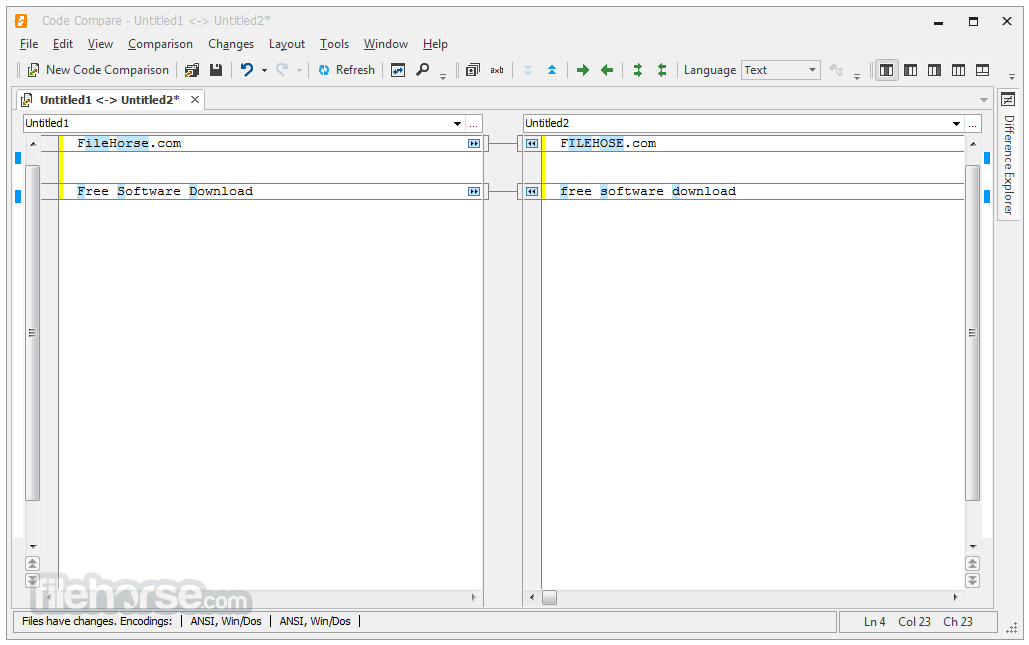This screenshot has height=645, width=1029.
Task: Jump to first difference in left pane
Action: click(x=32, y=564)
